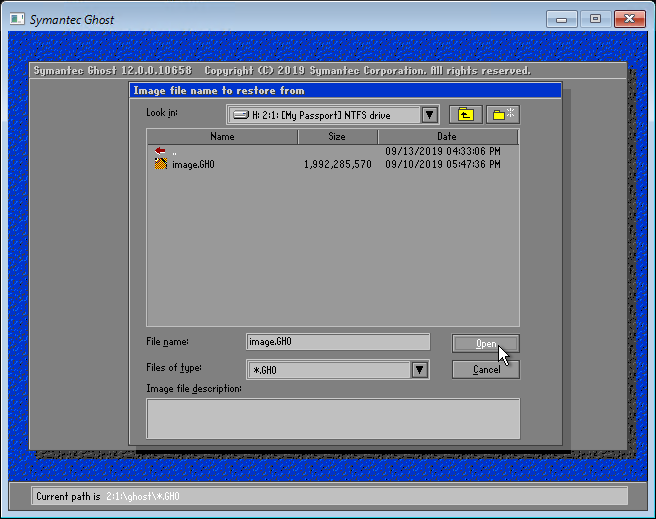Create a new folder icon
This screenshot has width=656, height=519.
(503, 115)
